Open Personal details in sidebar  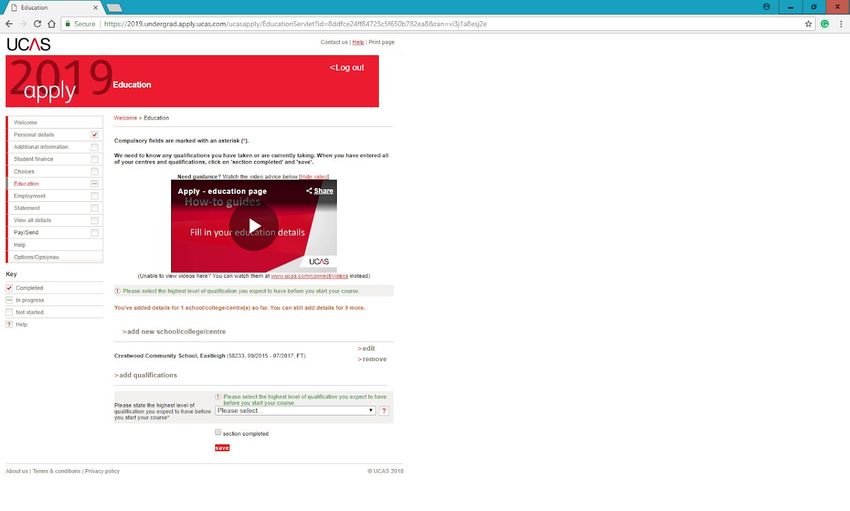34,134
